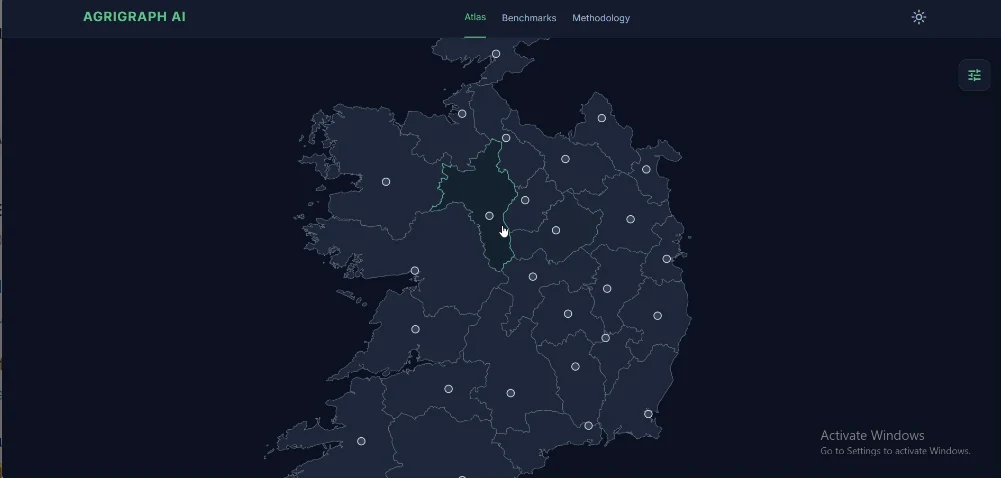The height and width of the screenshot is (478, 1001).
Task: Toggle the light/dark theme sun icon
Action: pos(919,17)
